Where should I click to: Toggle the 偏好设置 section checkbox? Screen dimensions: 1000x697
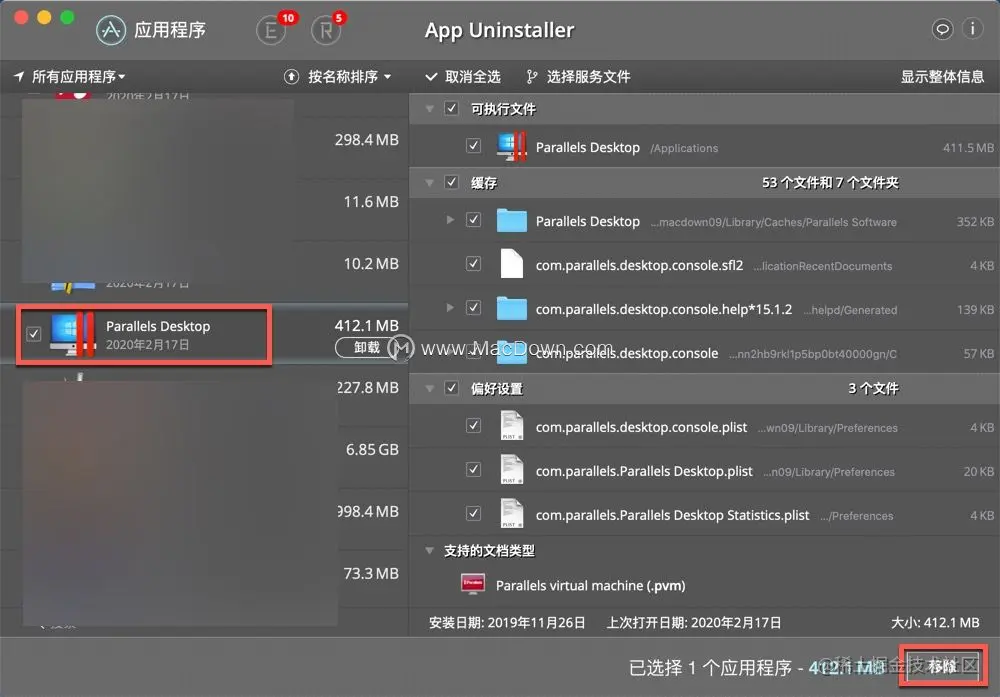[452, 388]
